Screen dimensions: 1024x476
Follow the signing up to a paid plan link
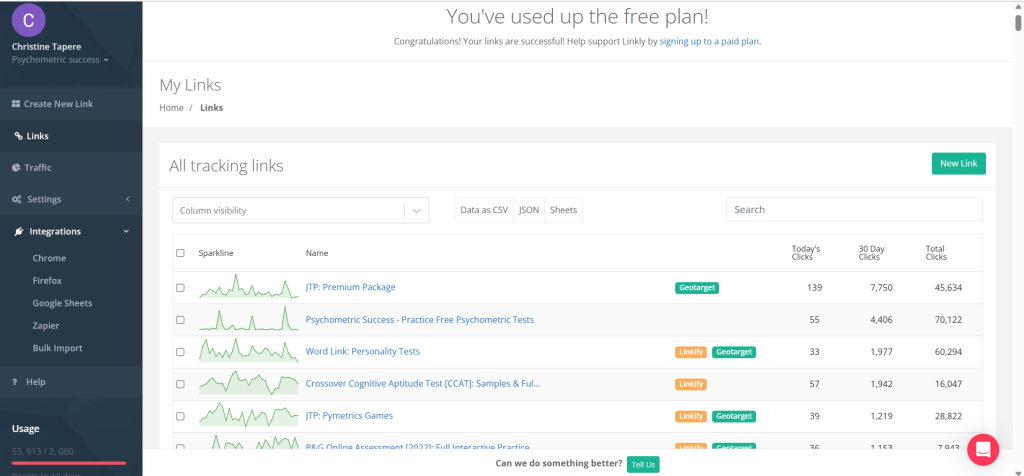pos(710,42)
